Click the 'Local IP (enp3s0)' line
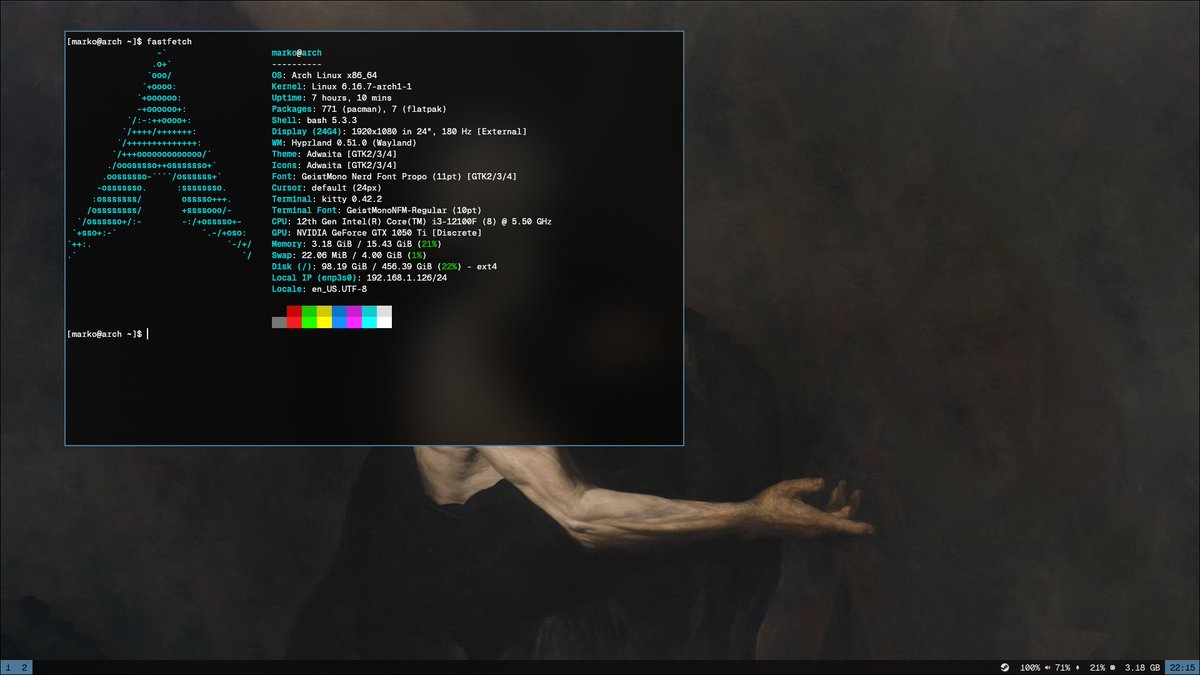This screenshot has height=675, width=1200. pos(359,278)
